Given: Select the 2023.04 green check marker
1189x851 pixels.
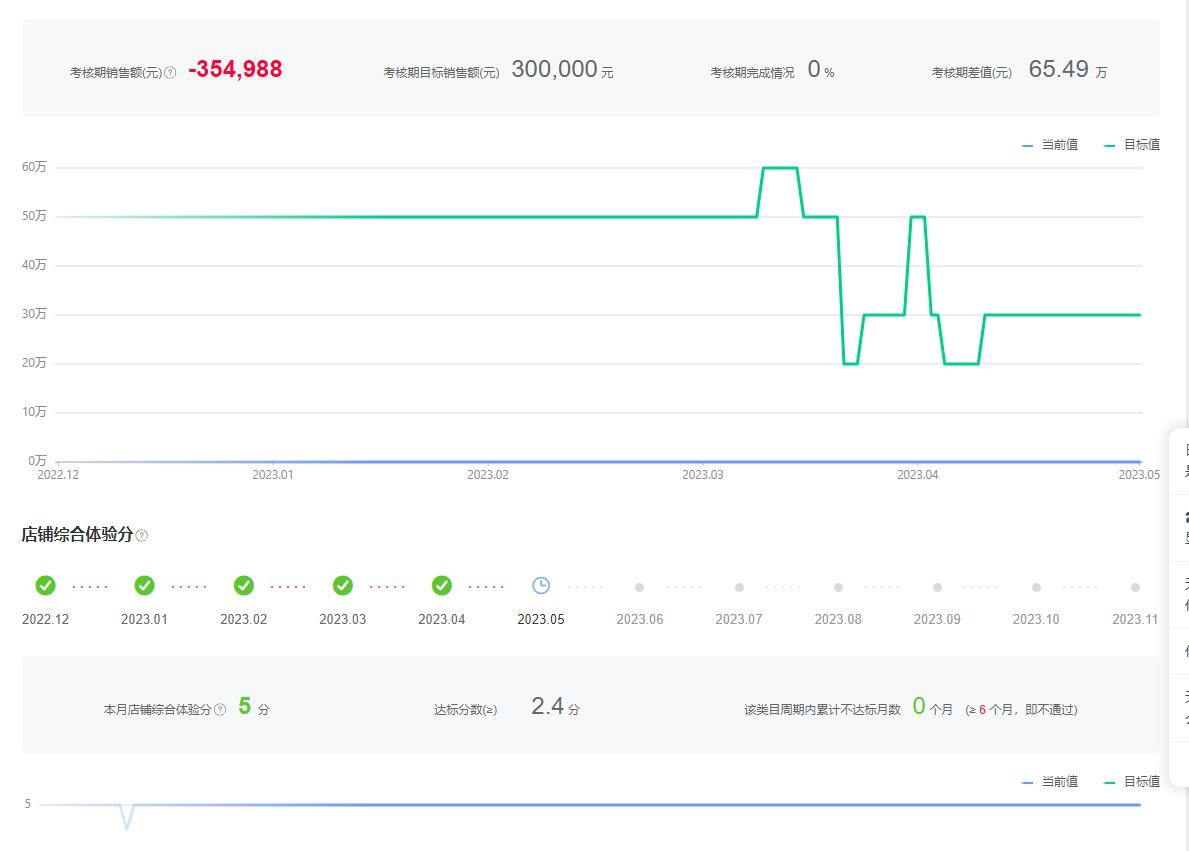Looking at the screenshot, I should click(441, 586).
